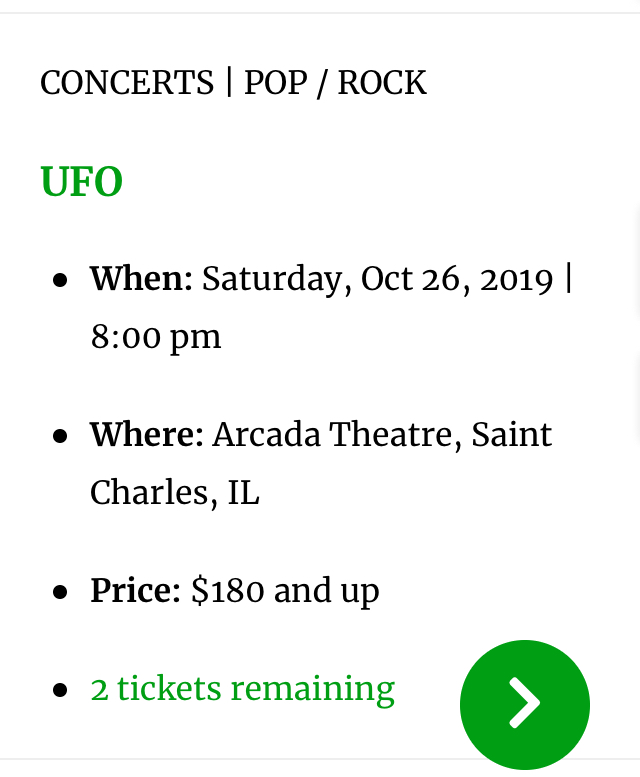The width and height of the screenshot is (640, 777).
Task: Click the pipe separator after CONCERTS
Action: pos(229,83)
